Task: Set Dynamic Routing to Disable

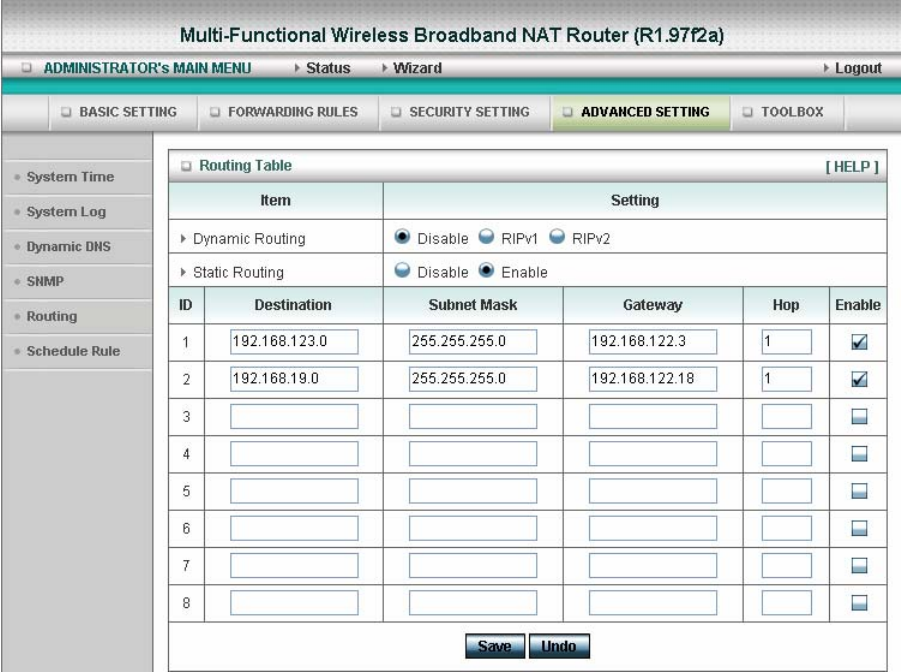Action: tap(402, 236)
